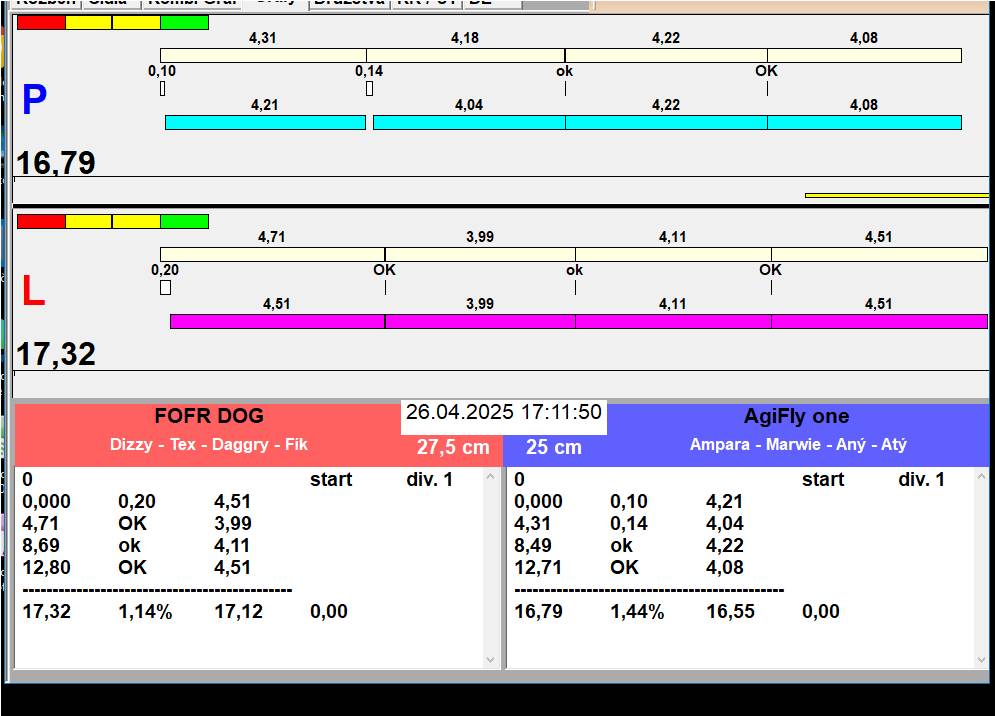Click the small marker box under 0,14
995x716 pixels.
(369, 88)
